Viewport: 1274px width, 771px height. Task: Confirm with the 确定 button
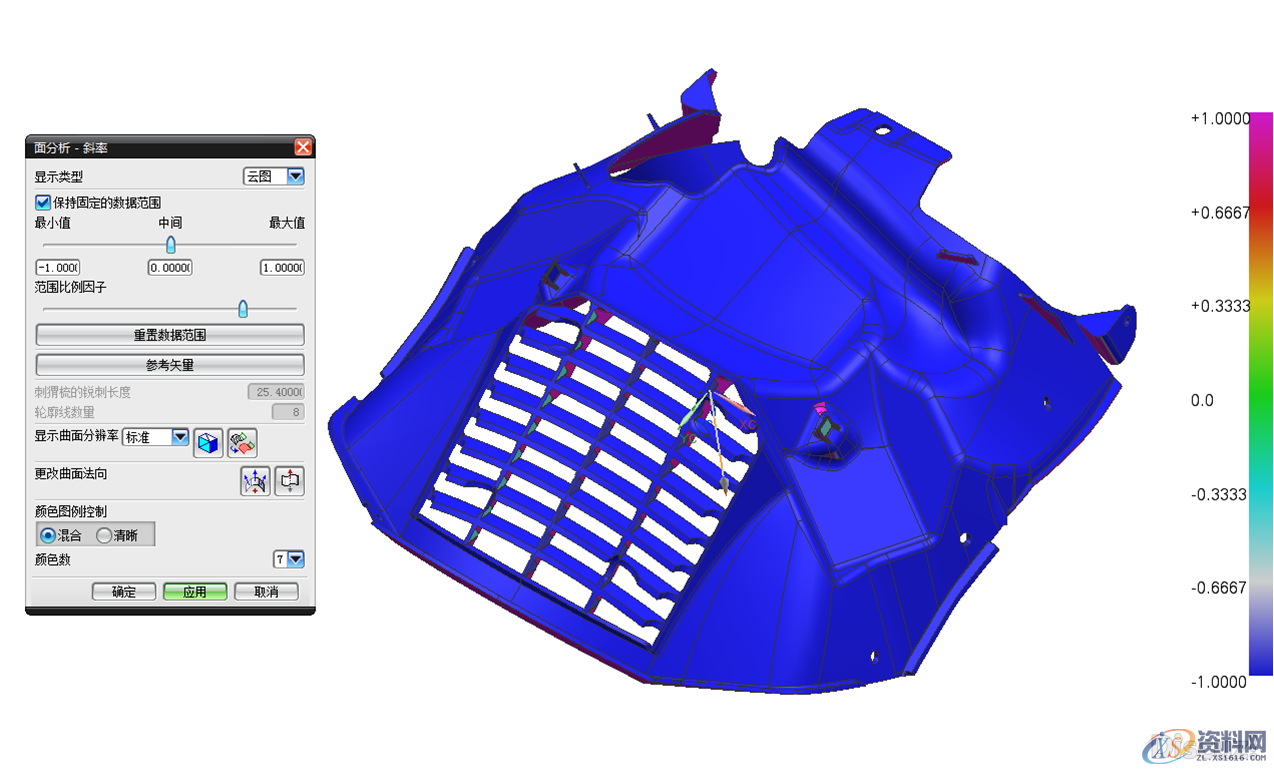tap(123, 592)
